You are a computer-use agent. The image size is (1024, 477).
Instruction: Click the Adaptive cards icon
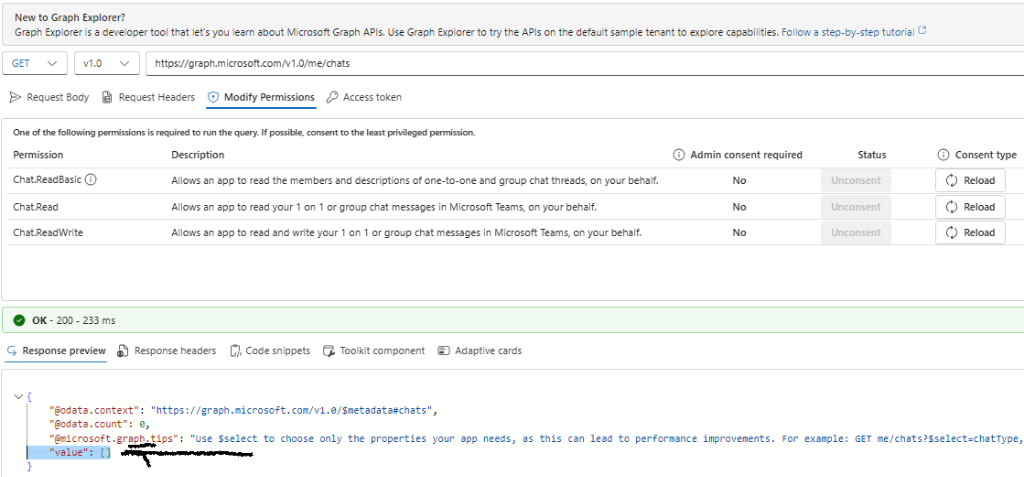(x=444, y=351)
